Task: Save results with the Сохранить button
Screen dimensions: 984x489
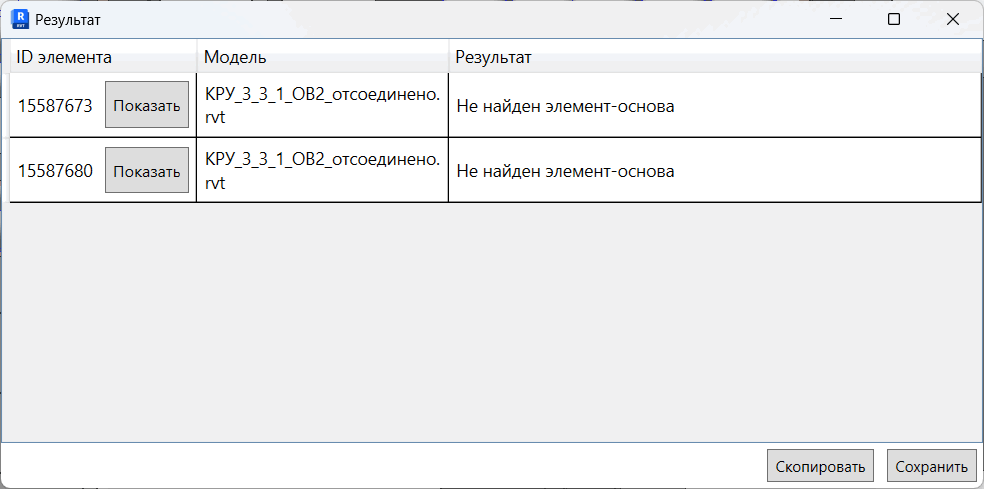Action: (931, 466)
